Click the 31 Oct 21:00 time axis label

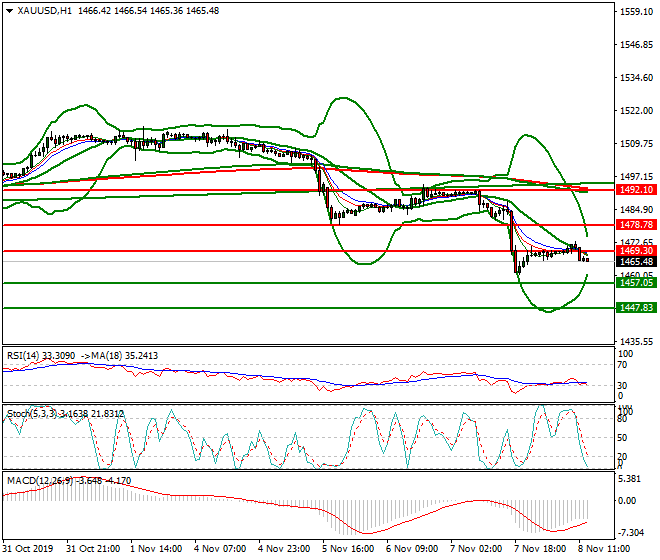point(93,549)
